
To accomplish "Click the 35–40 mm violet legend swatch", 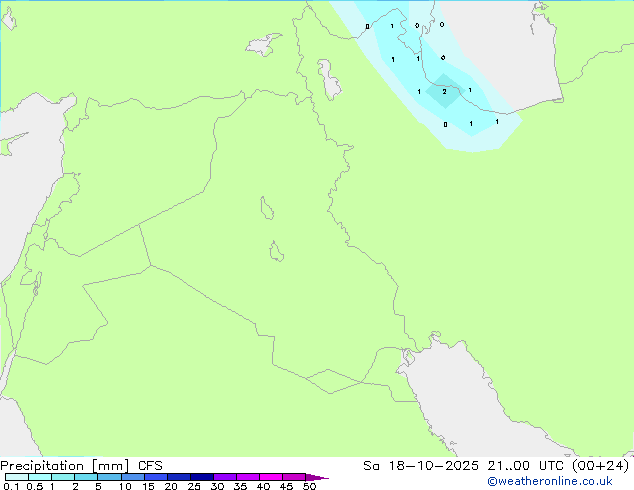I will [248, 477].
